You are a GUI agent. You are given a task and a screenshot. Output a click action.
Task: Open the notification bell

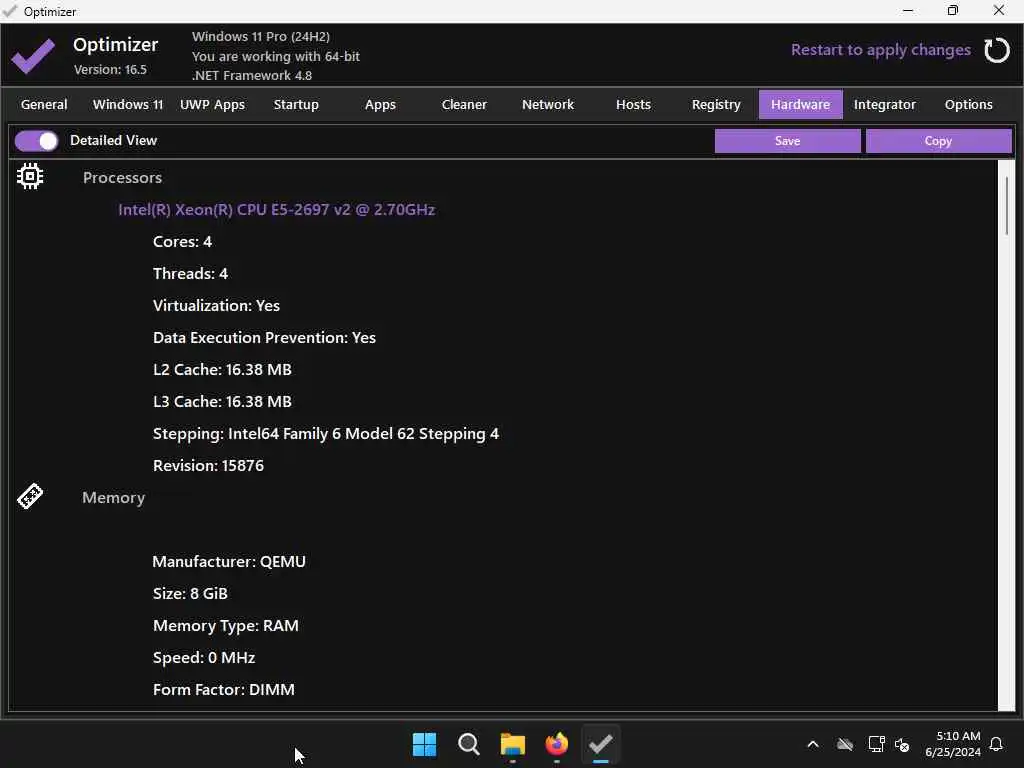click(x=996, y=744)
